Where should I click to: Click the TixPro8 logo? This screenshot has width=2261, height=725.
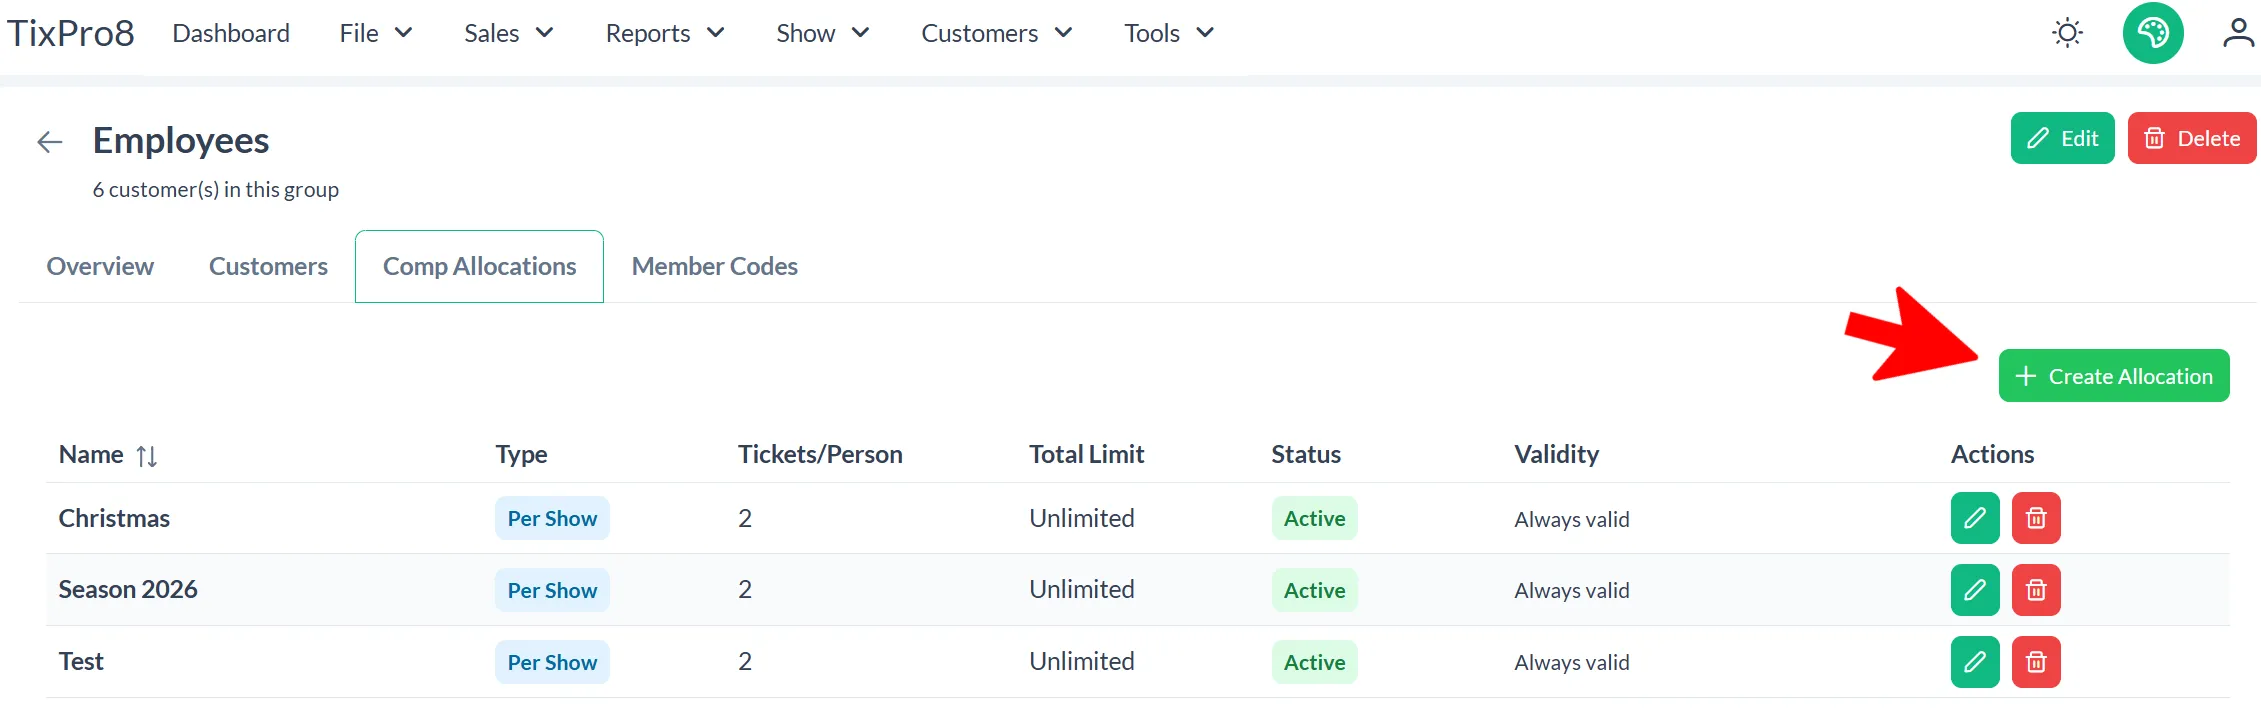[x=71, y=33]
